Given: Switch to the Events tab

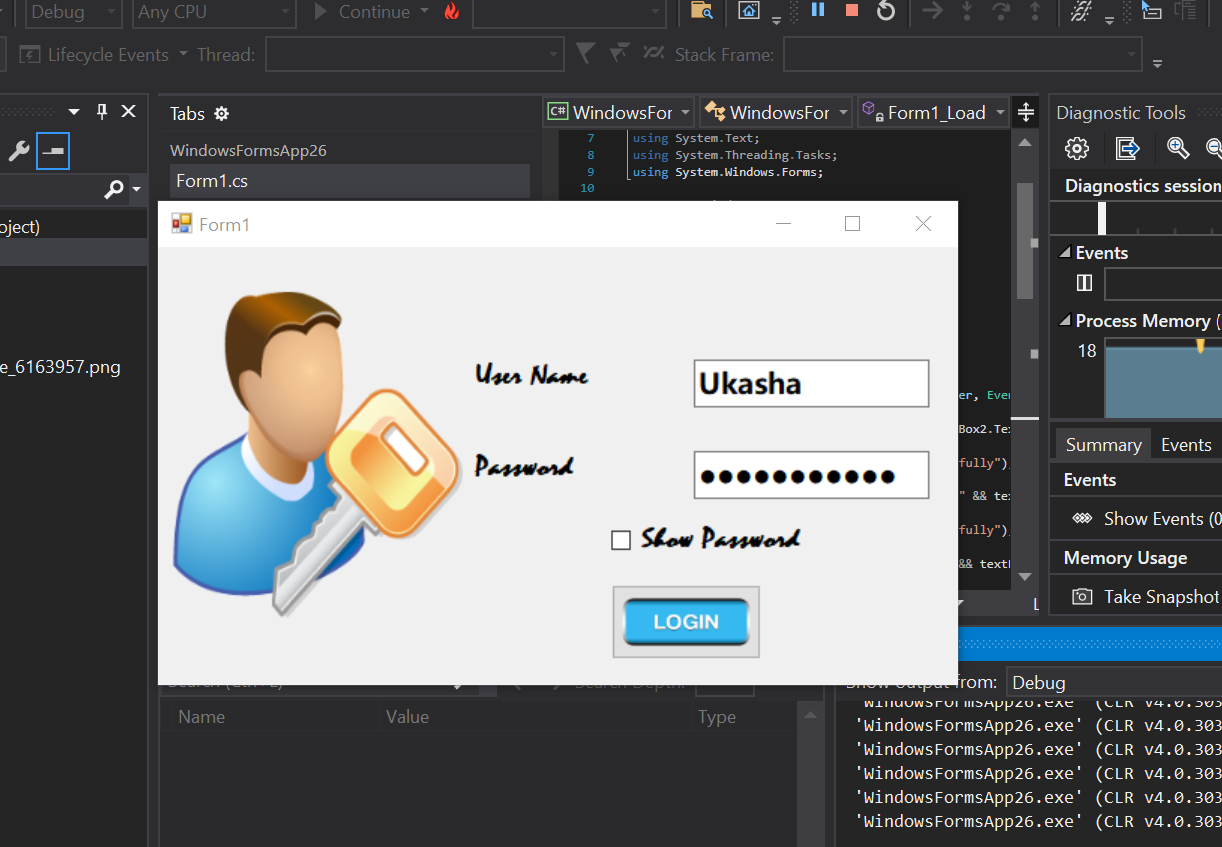Looking at the screenshot, I should 1186,444.
